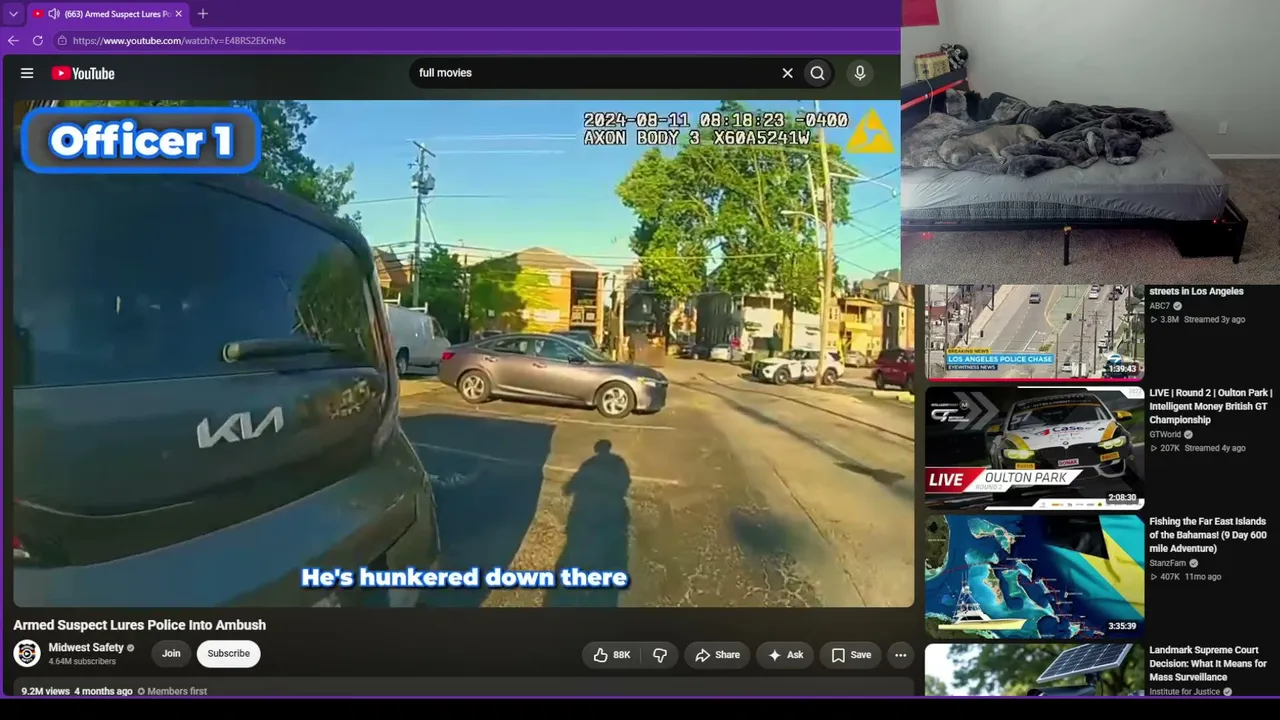This screenshot has height=720, width=1280.
Task: Open a new browser tab
Action: 203,14
